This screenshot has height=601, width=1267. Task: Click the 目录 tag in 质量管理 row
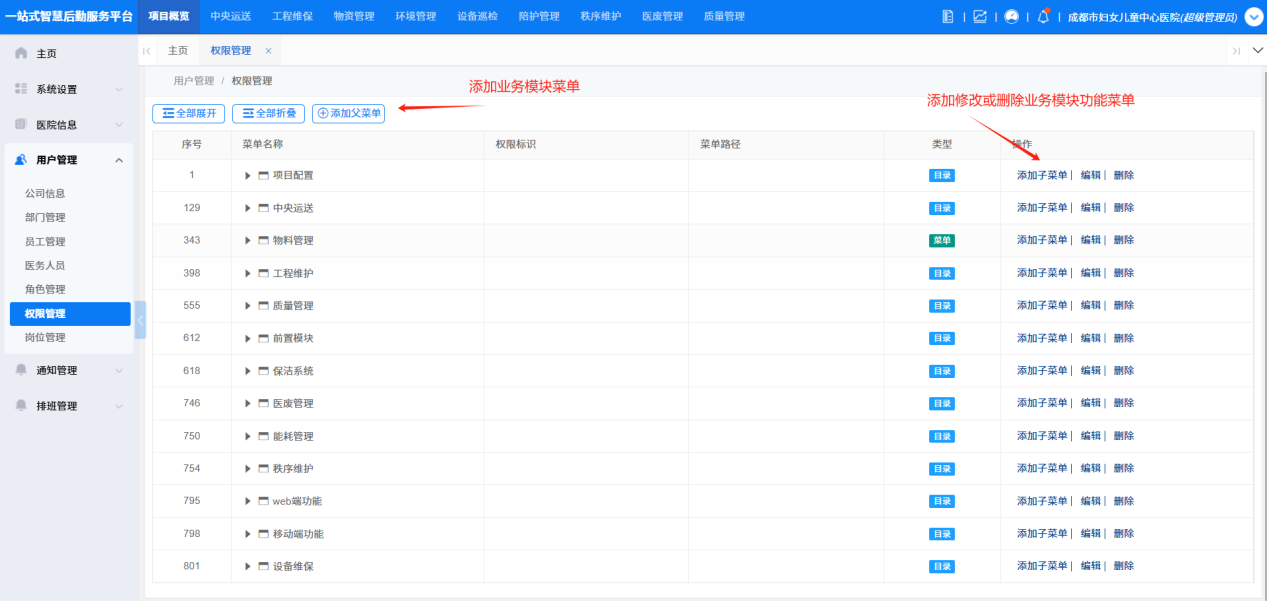941,306
